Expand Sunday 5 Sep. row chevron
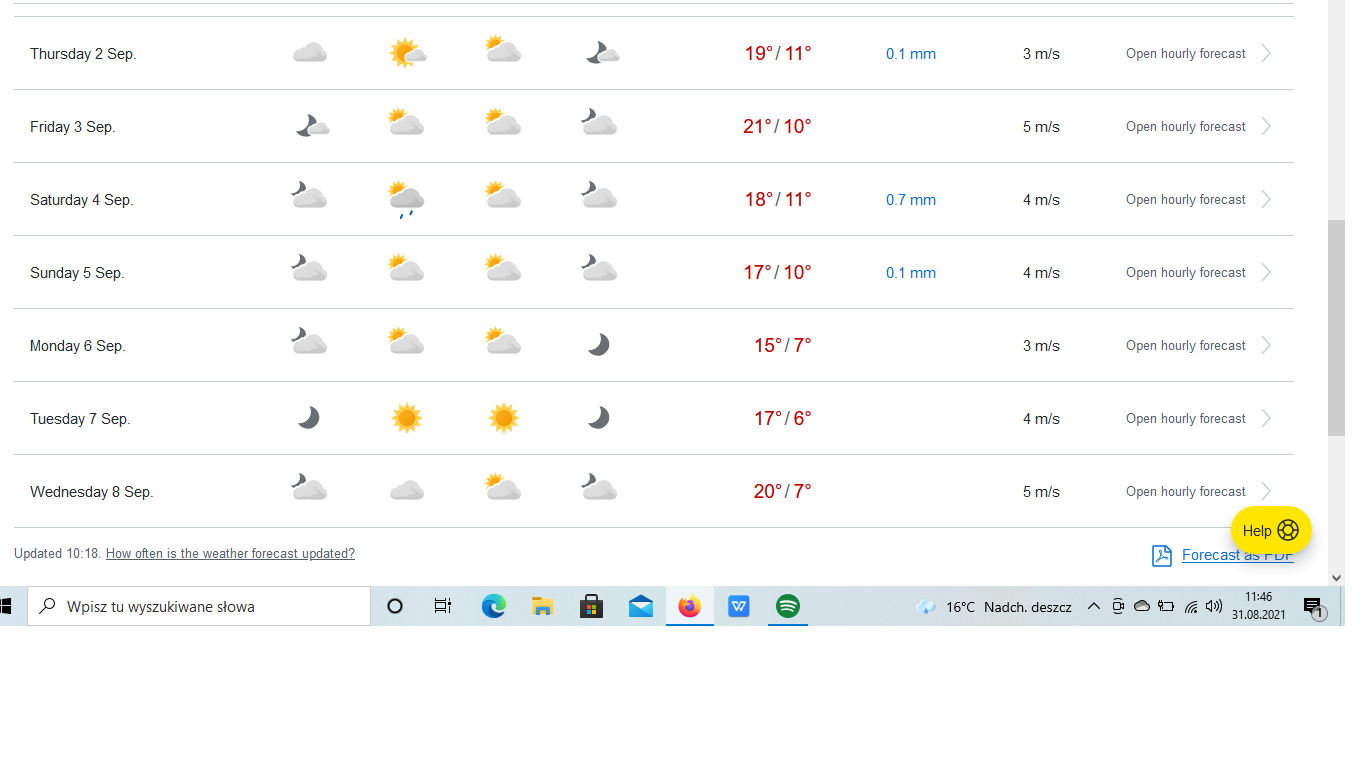This screenshot has width=1366, height=768. (x=1266, y=272)
